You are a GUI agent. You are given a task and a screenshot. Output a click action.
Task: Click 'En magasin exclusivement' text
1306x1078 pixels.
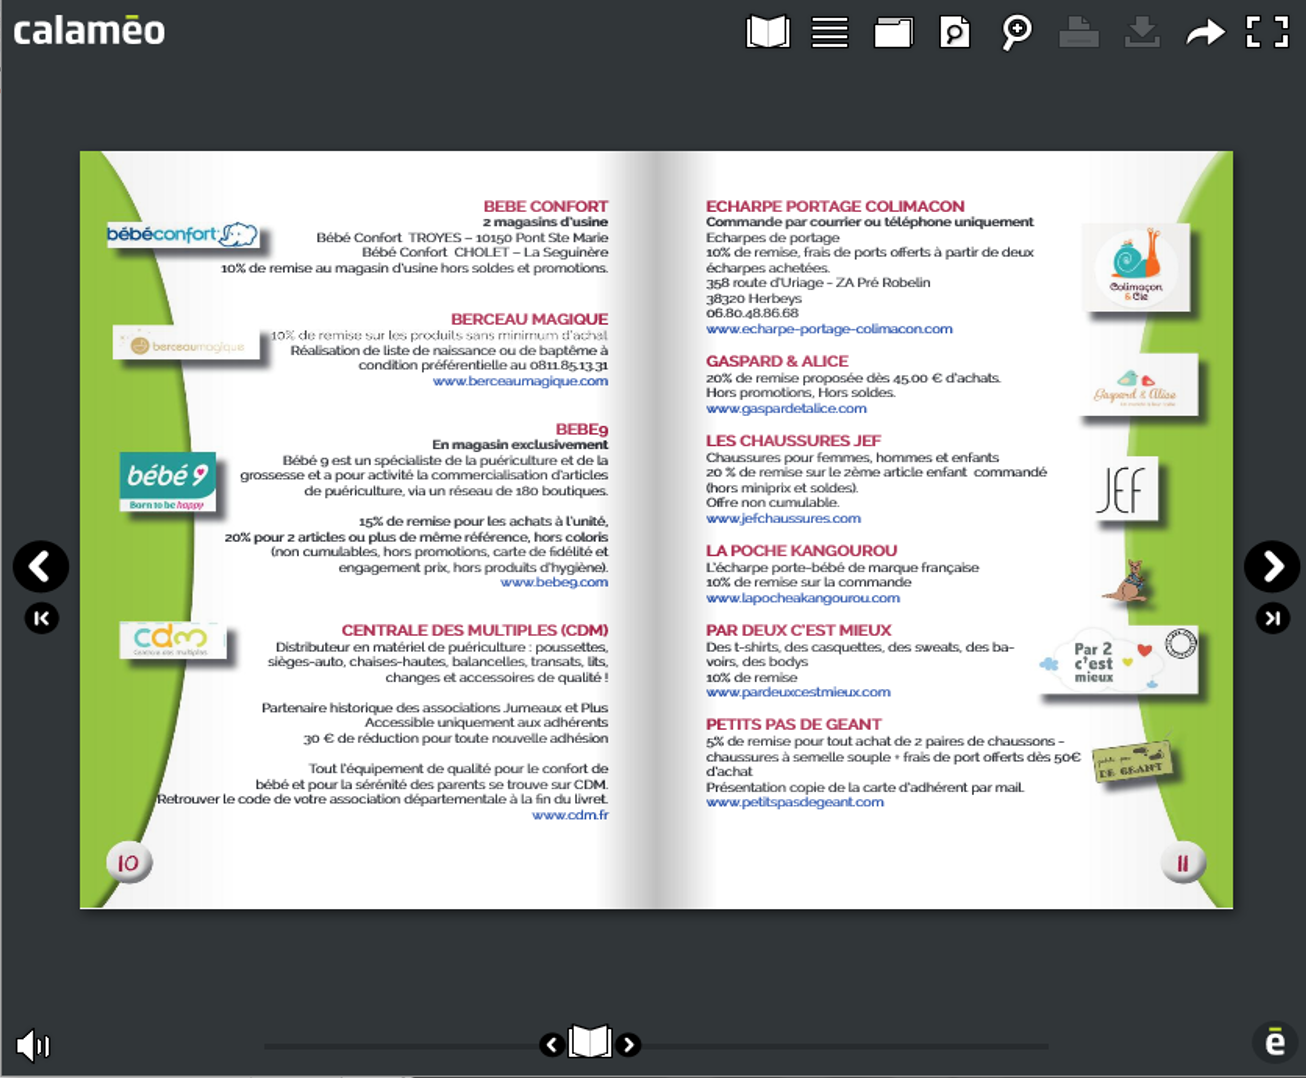click(x=520, y=444)
